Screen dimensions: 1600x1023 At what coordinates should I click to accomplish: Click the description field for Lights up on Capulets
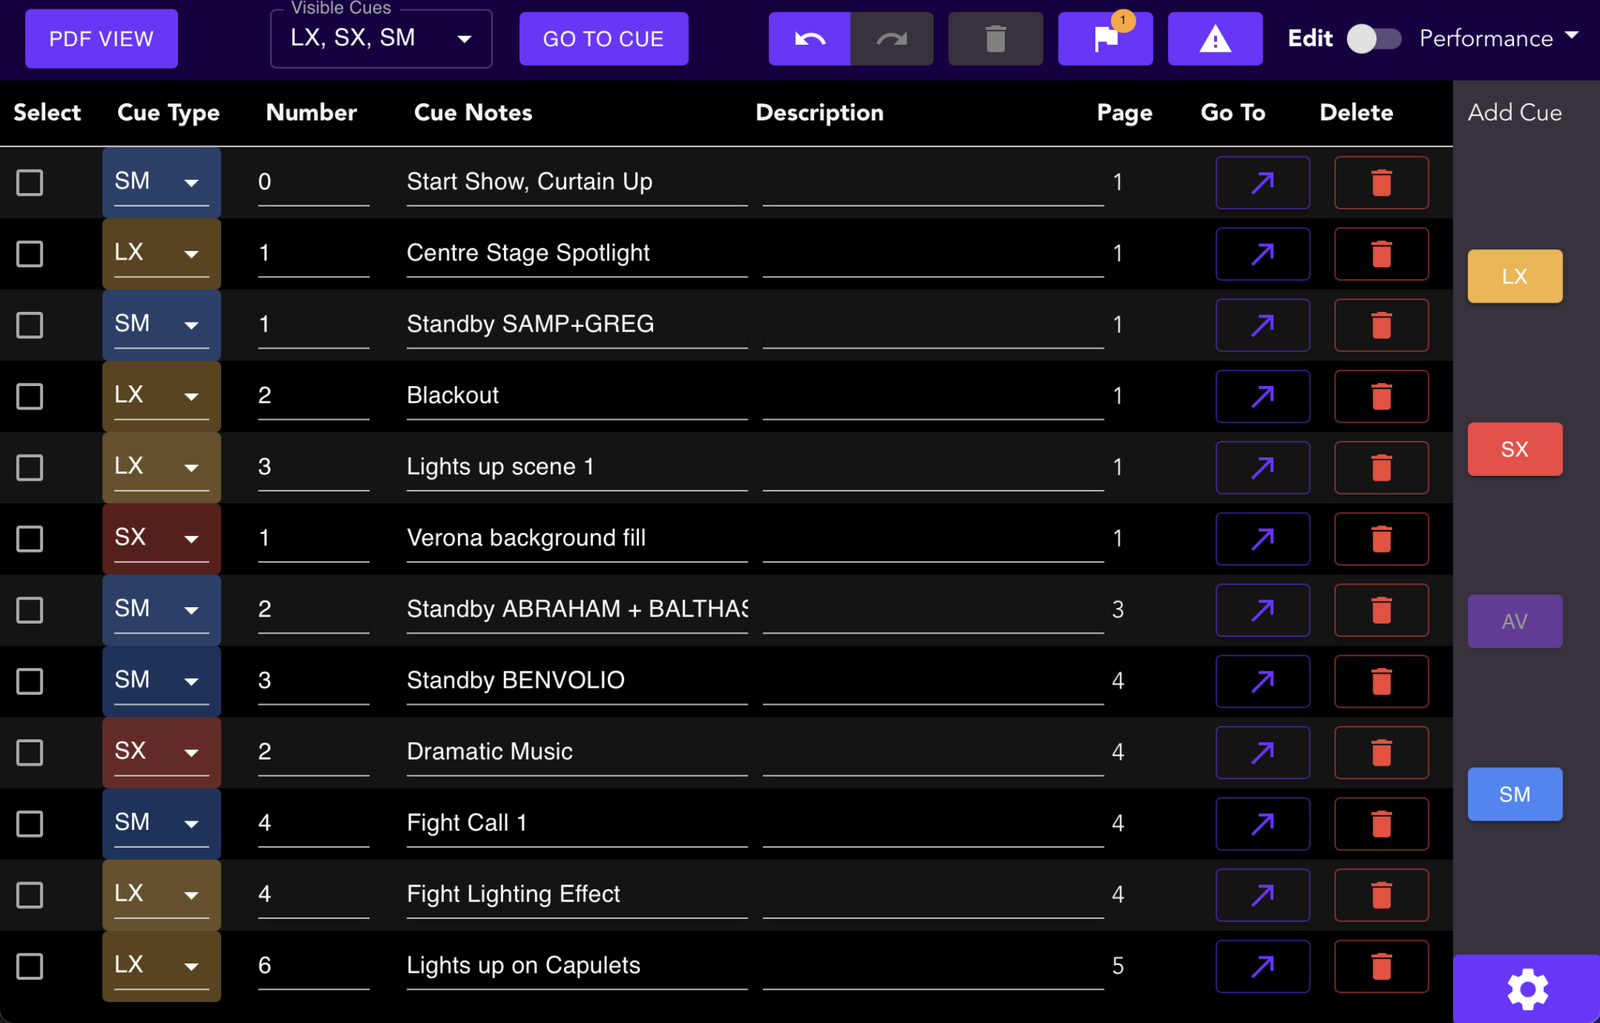pyautogui.click(x=933, y=966)
